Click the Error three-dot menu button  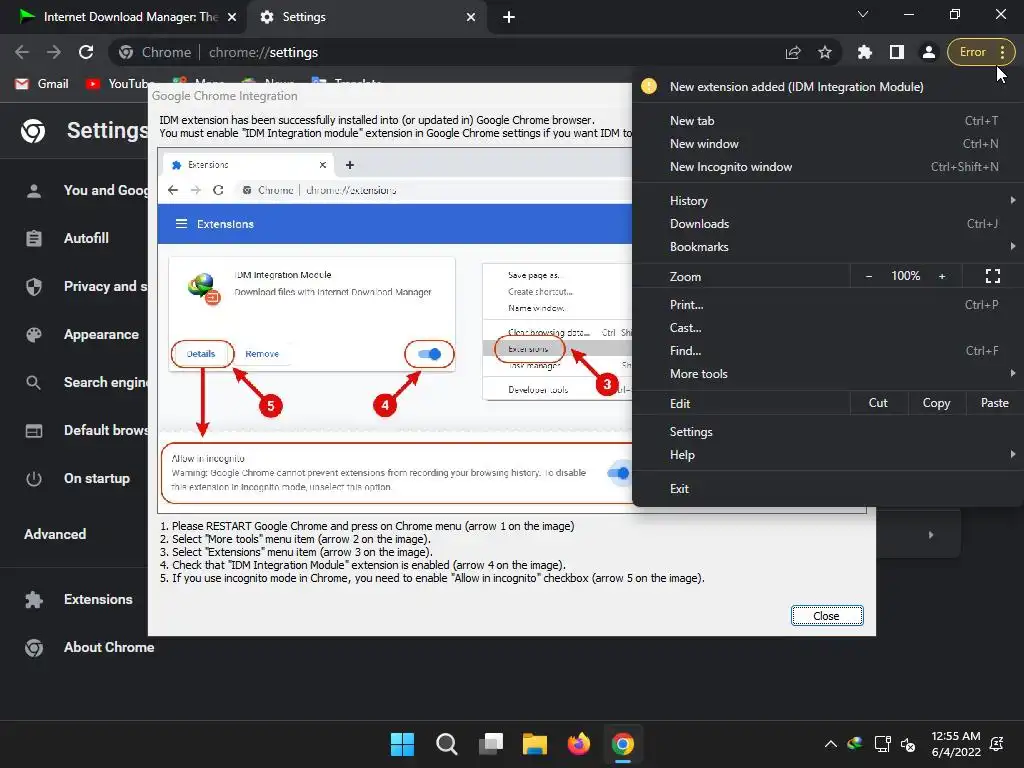point(981,52)
